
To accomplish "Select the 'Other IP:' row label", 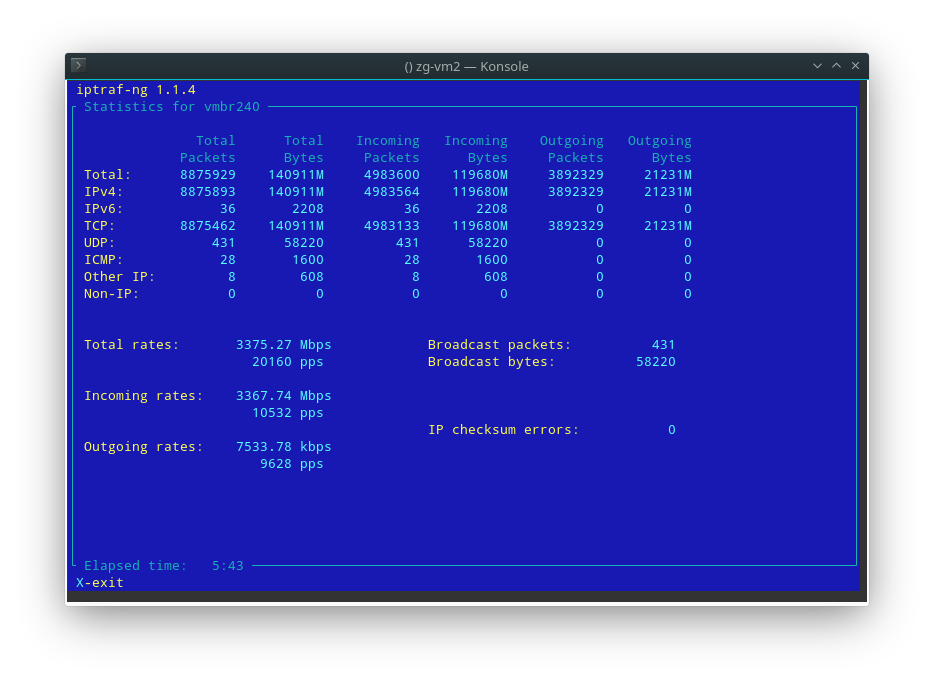I will point(120,276).
